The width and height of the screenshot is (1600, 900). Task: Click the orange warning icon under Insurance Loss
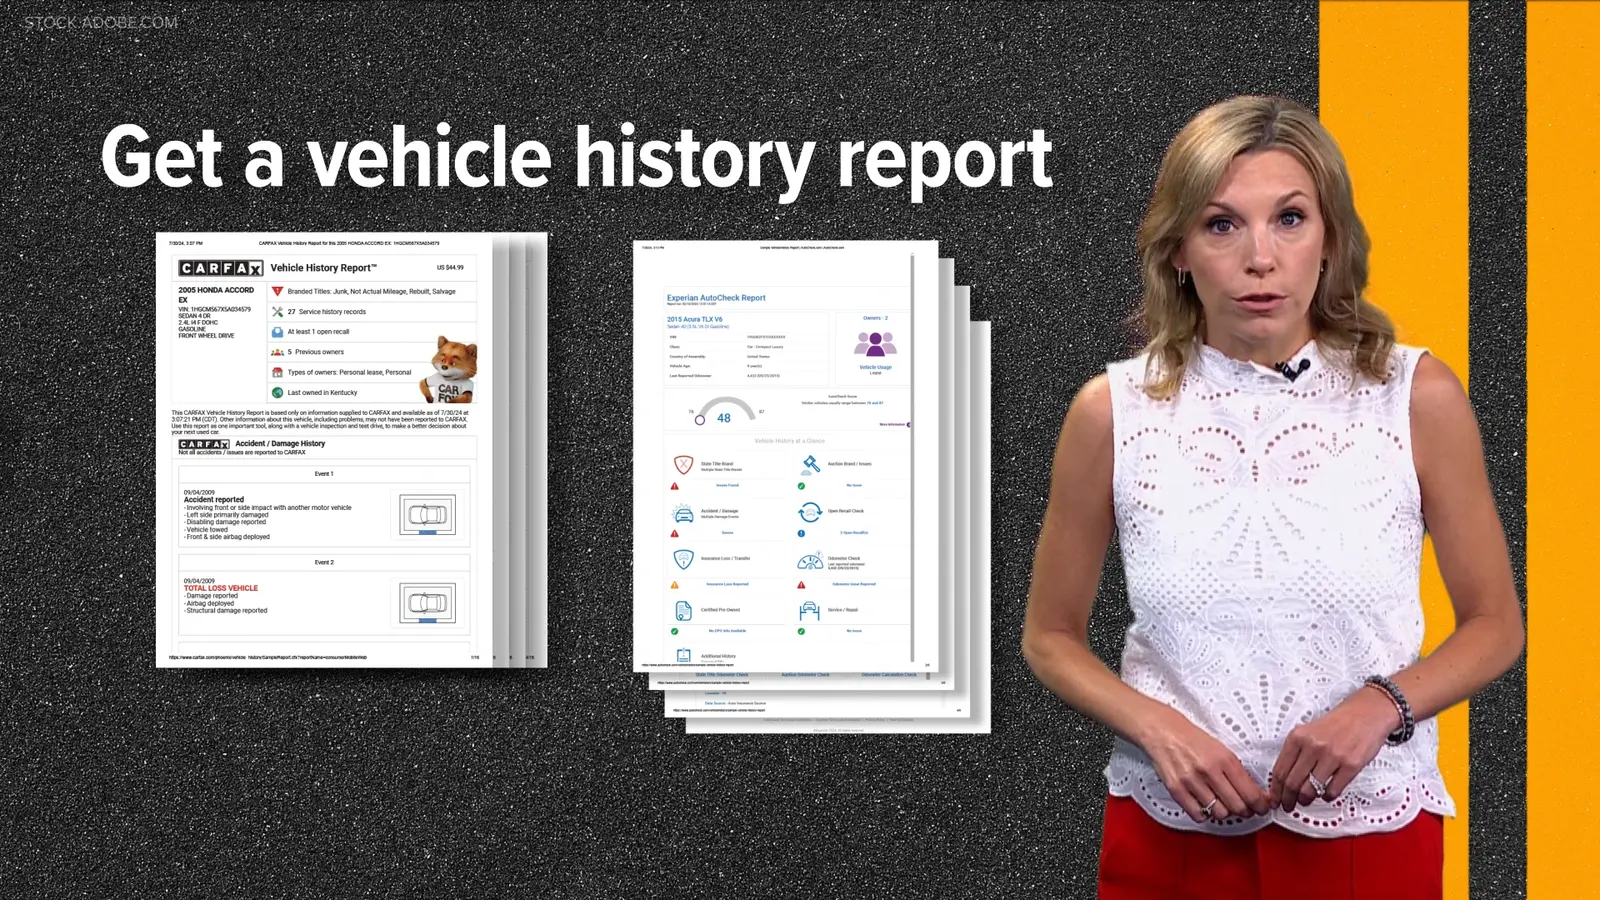[x=674, y=585]
